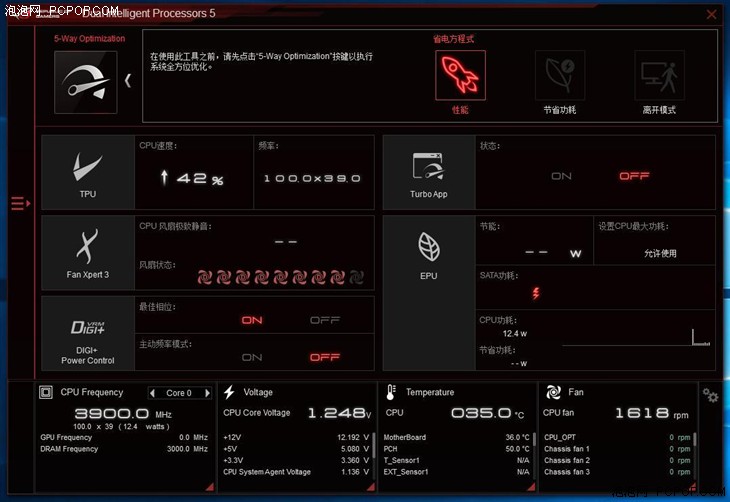This screenshot has width=730, height=502.
Task: Open the settings gear icon
Action: (x=710, y=396)
